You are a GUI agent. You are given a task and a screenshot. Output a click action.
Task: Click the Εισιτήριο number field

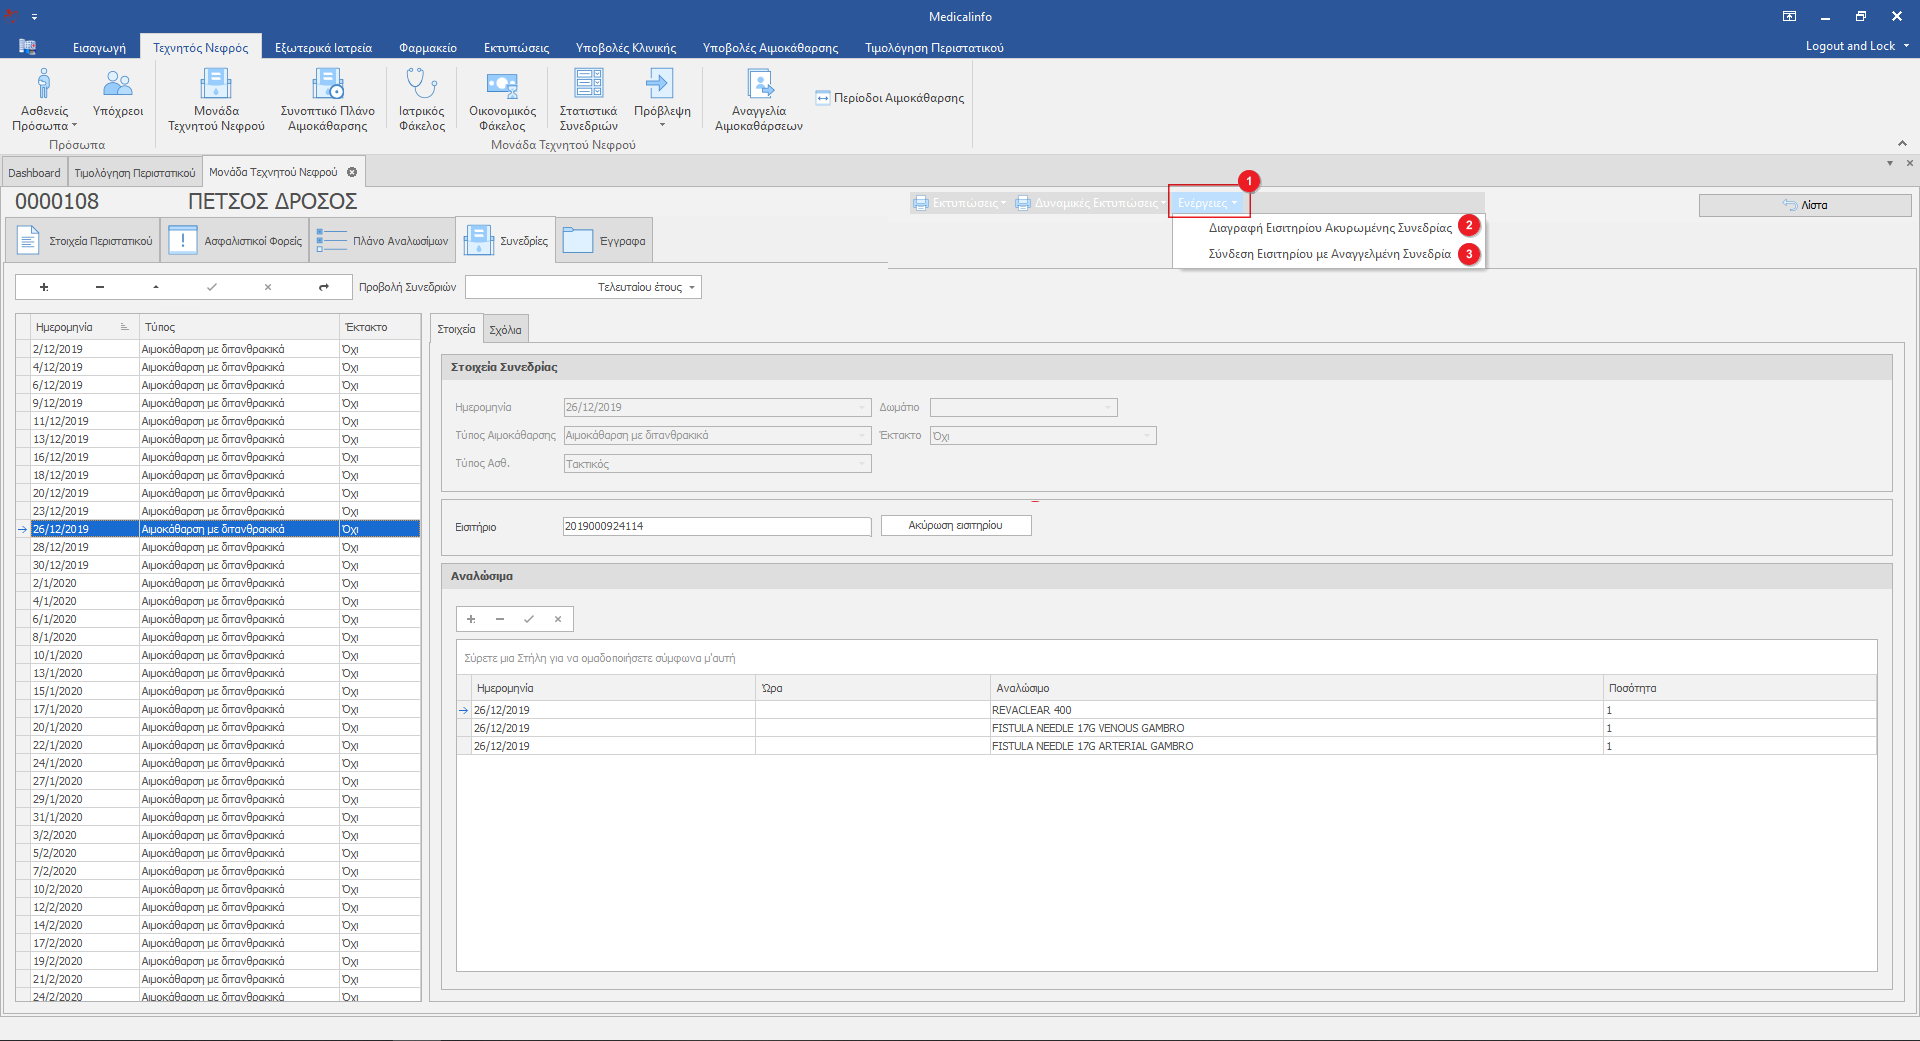pyautogui.click(x=716, y=527)
